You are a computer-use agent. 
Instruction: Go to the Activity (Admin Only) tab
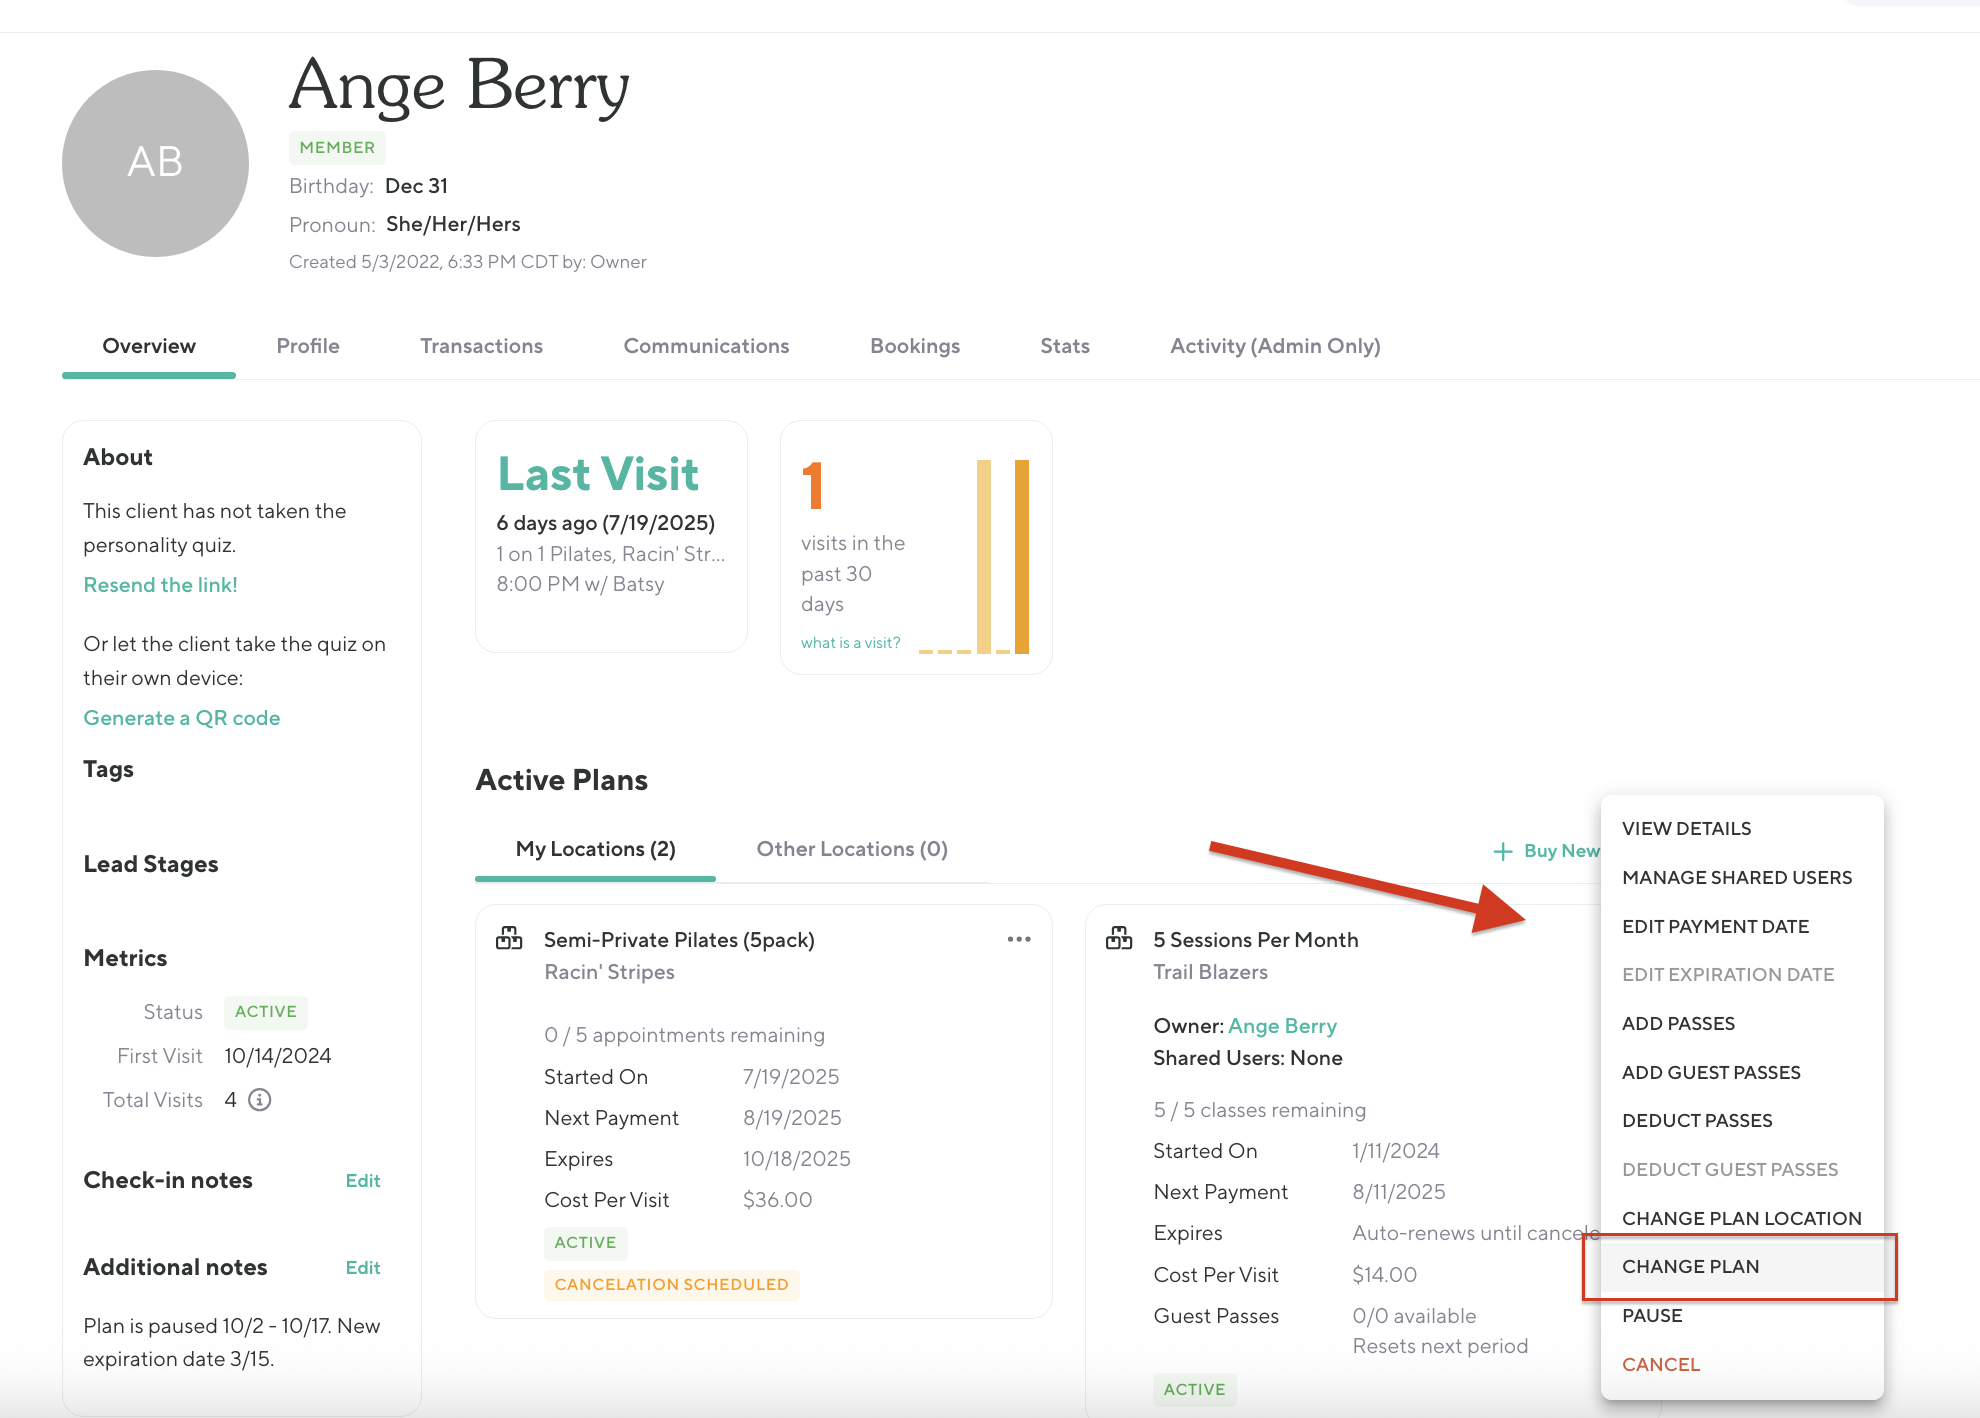pos(1275,346)
